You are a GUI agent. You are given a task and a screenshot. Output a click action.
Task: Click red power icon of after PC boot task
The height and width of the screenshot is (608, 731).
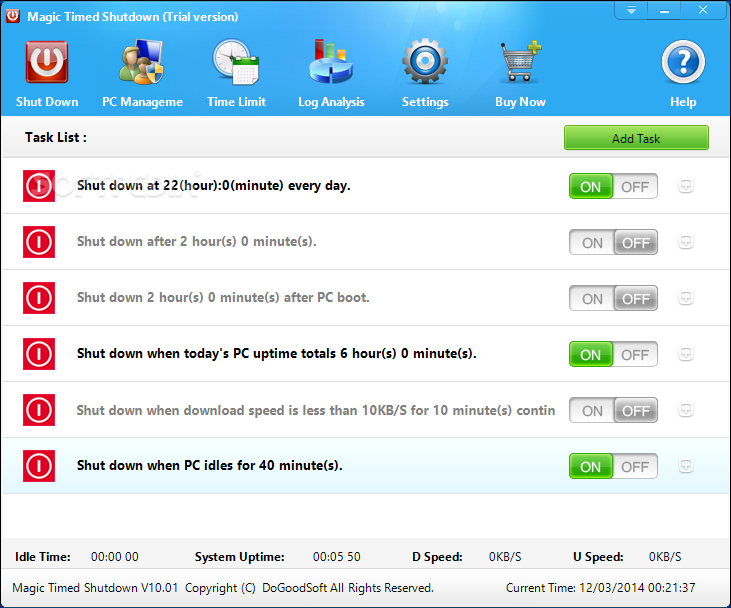tap(39, 298)
